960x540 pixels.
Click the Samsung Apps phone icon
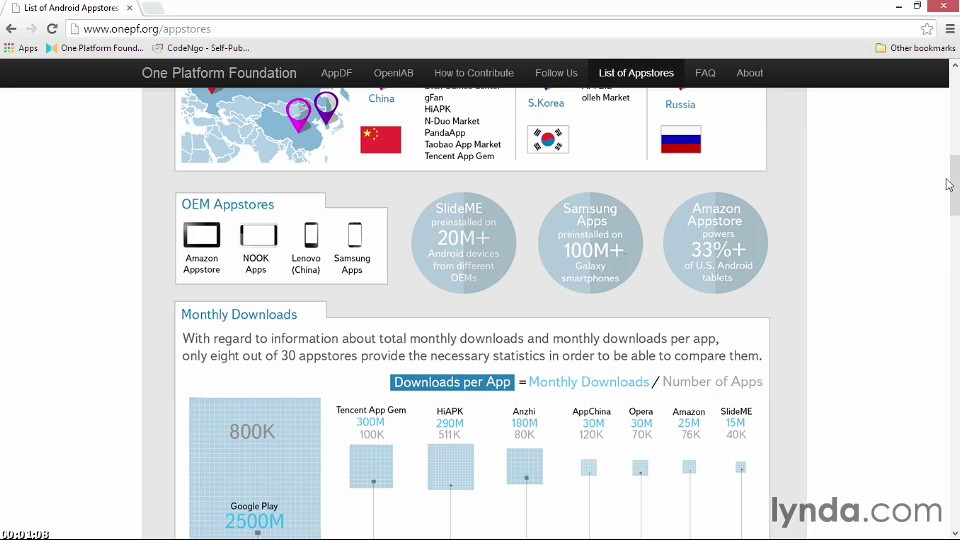tap(354, 235)
